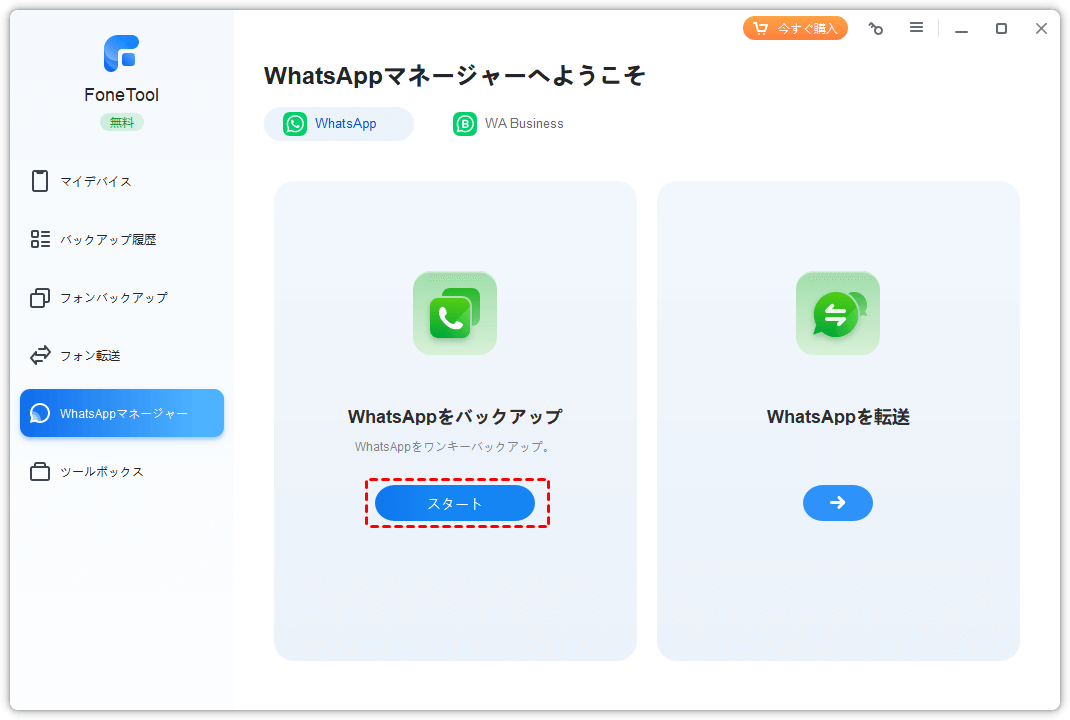Close the FoneTool window
Image resolution: width=1070 pixels, height=720 pixels.
point(1041,29)
